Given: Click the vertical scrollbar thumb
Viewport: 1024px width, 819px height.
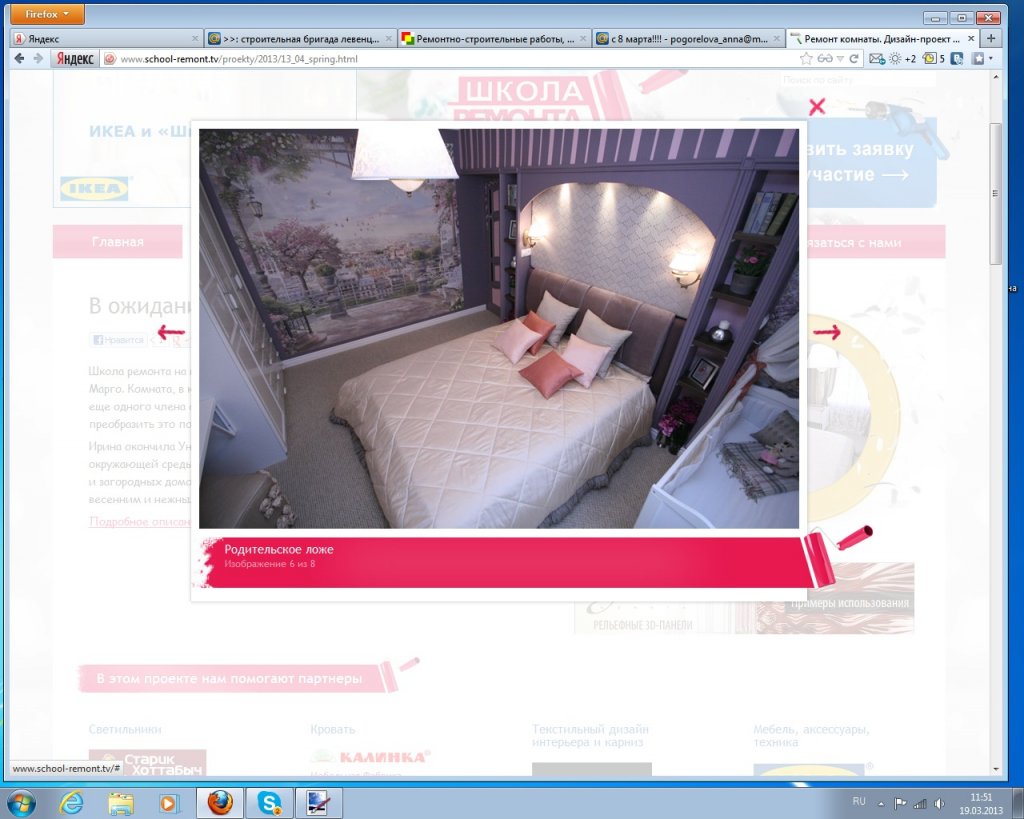Looking at the screenshot, I should (x=996, y=194).
